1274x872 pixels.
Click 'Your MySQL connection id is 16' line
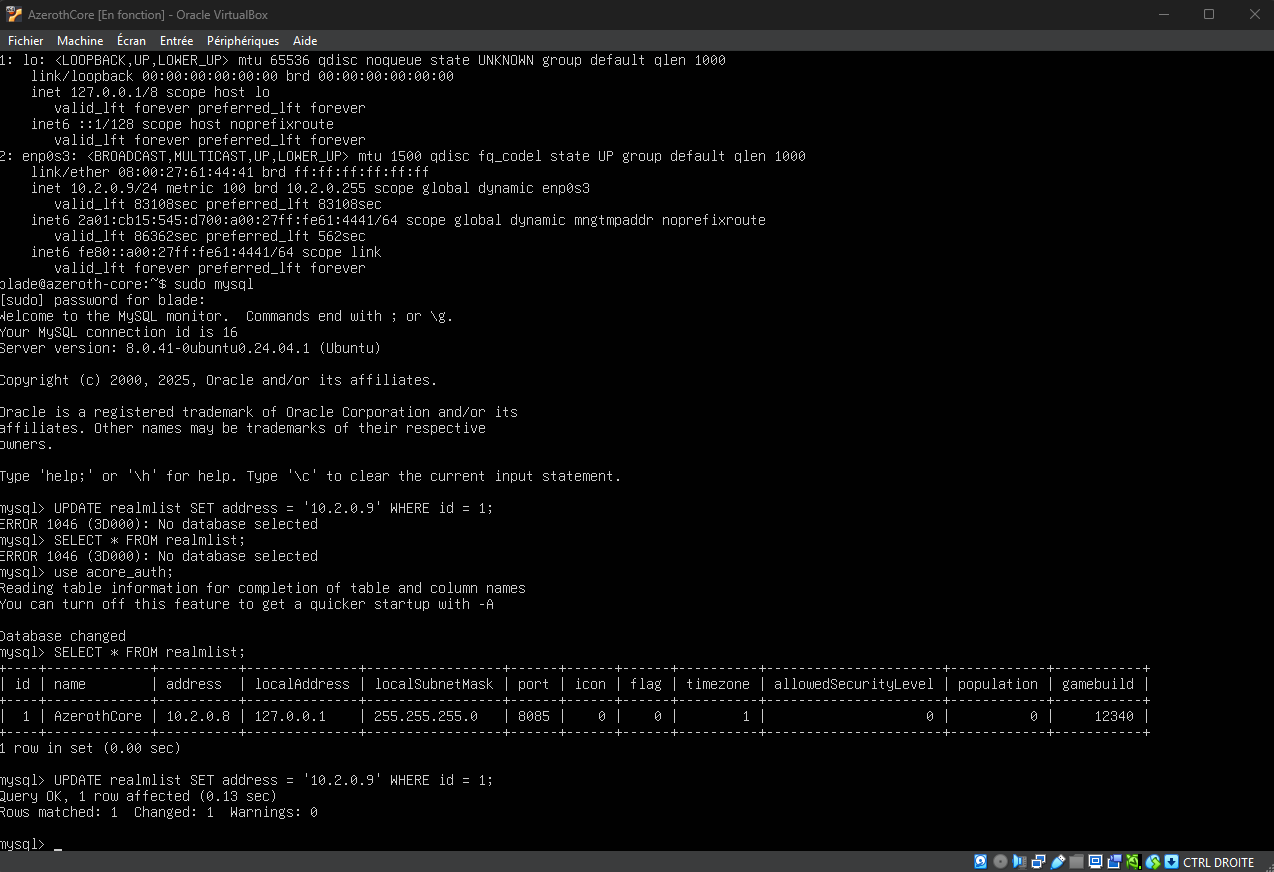click(x=119, y=332)
